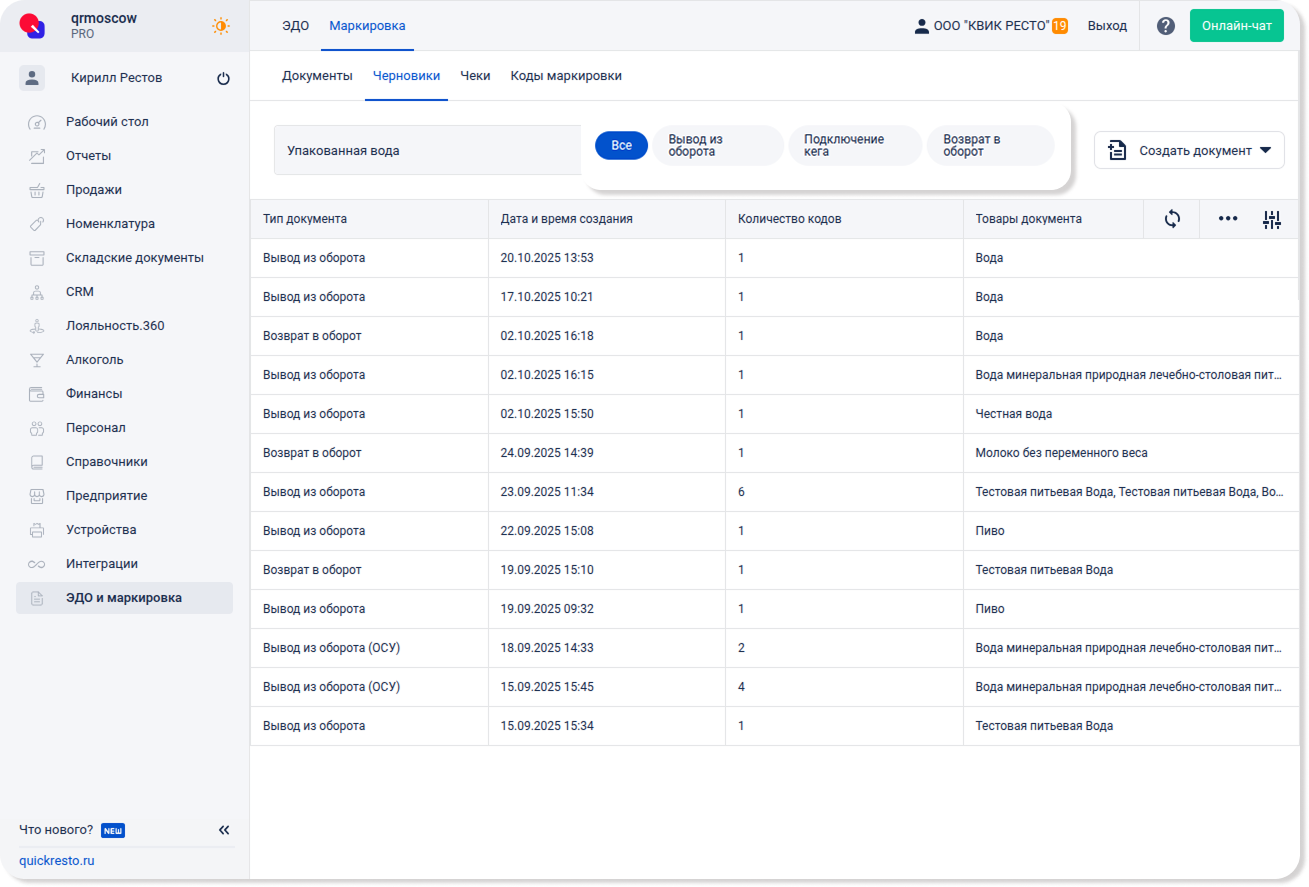Filter by Возврат в оборот chip
The width and height of the screenshot is (1309, 887).
989,146
